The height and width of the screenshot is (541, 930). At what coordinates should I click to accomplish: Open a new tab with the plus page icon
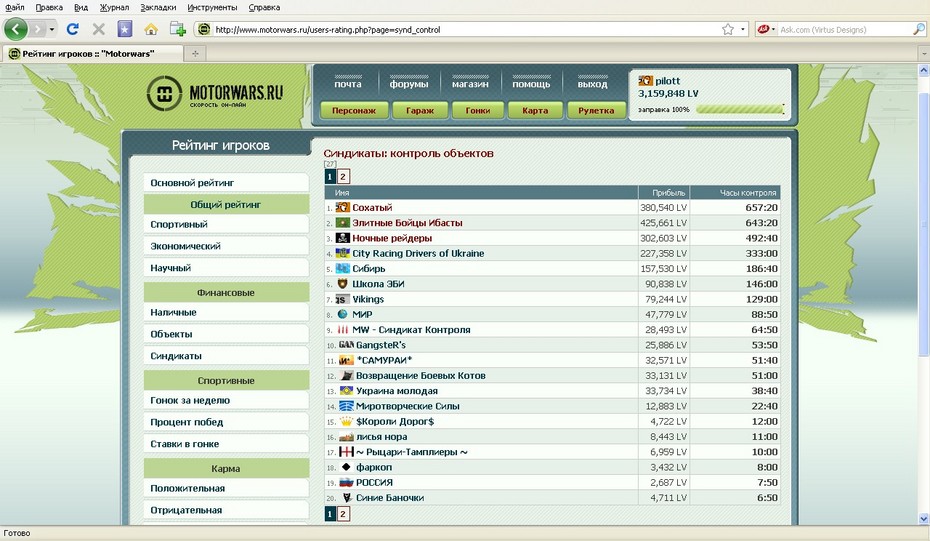(177, 29)
